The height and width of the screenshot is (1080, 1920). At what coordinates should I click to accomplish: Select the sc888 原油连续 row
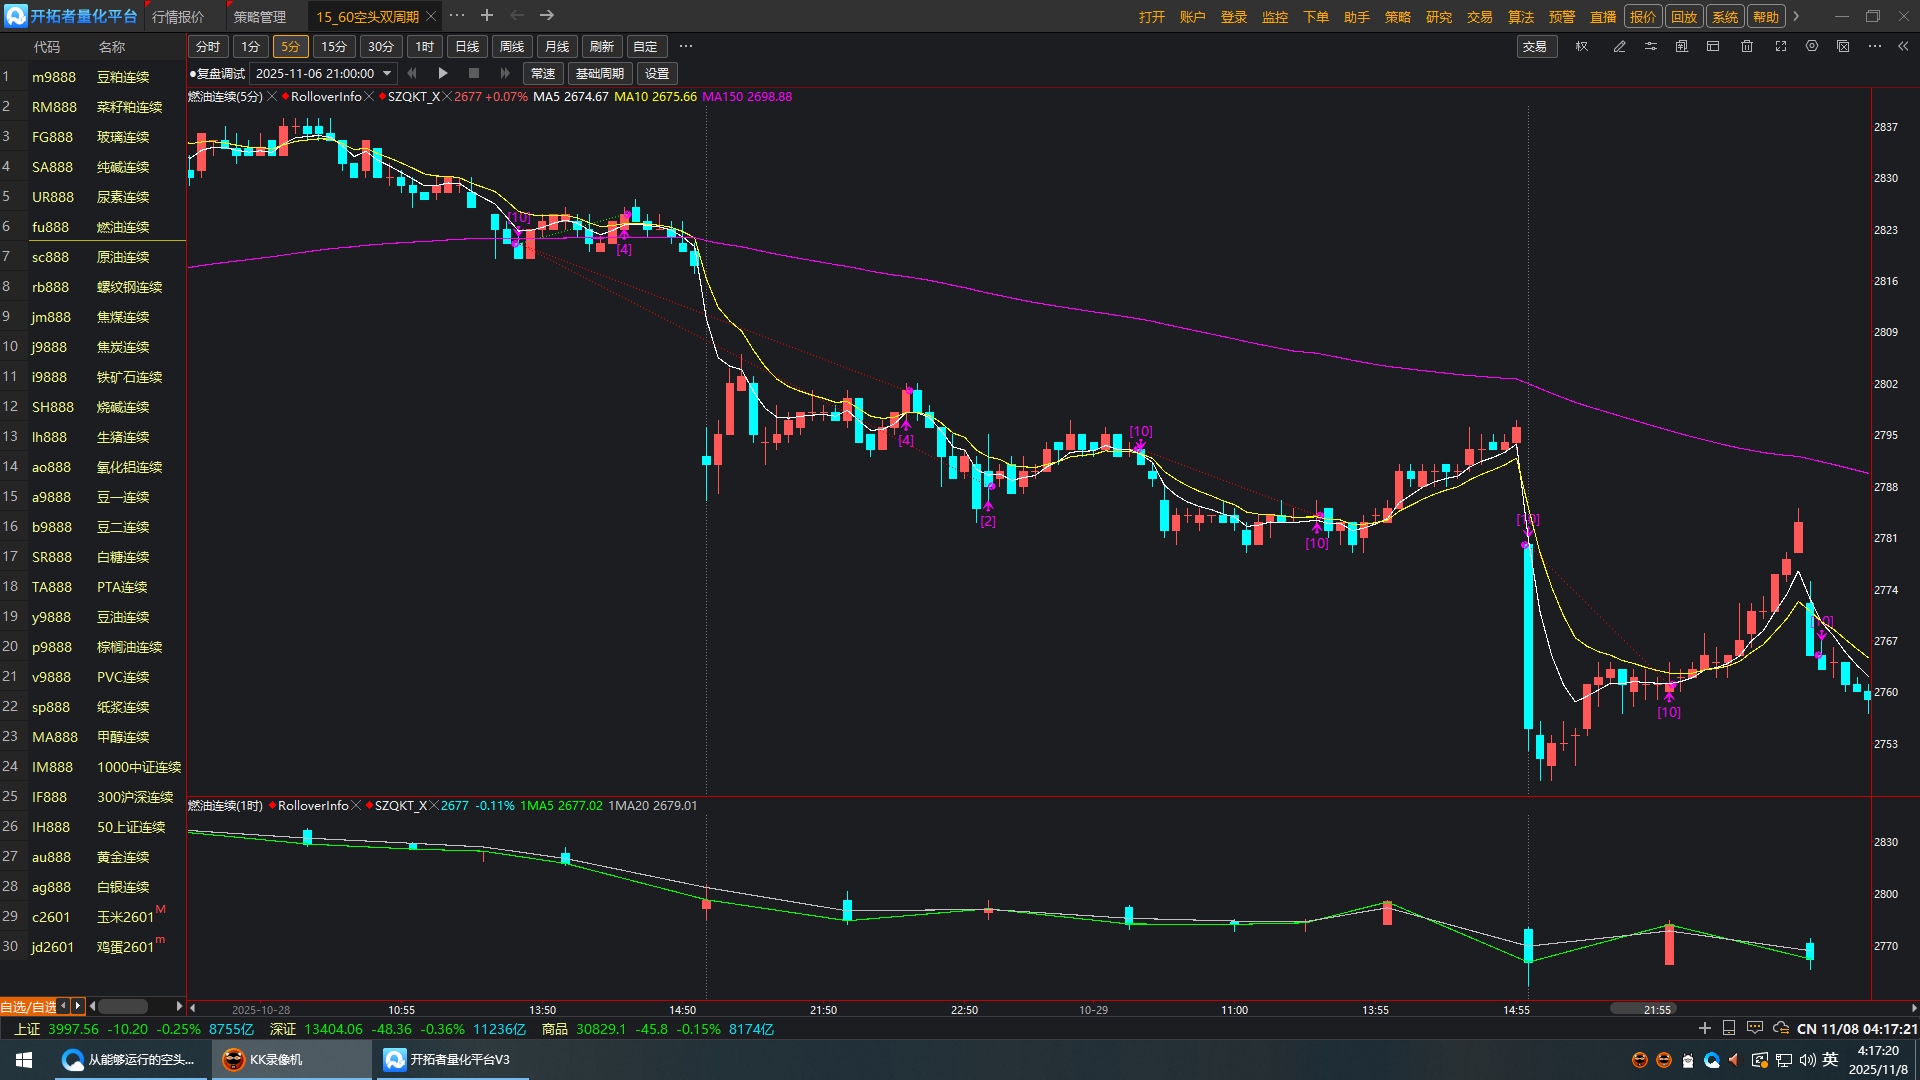(x=93, y=257)
